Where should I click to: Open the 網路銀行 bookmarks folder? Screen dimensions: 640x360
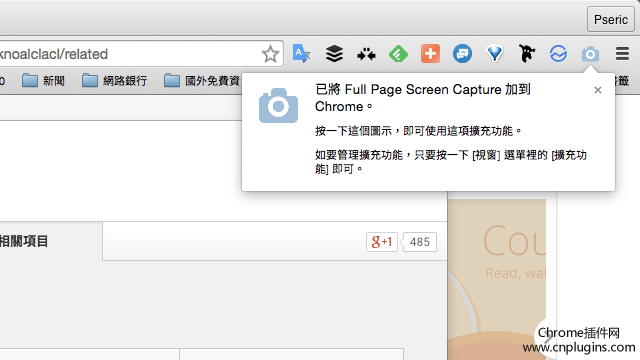[x=114, y=80]
